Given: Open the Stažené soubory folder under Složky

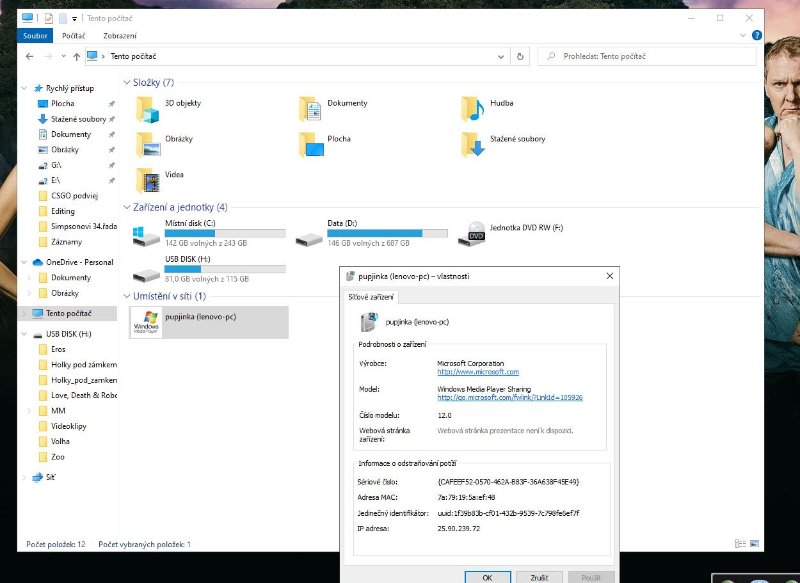Looking at the screenshot, I should (472, 145).
